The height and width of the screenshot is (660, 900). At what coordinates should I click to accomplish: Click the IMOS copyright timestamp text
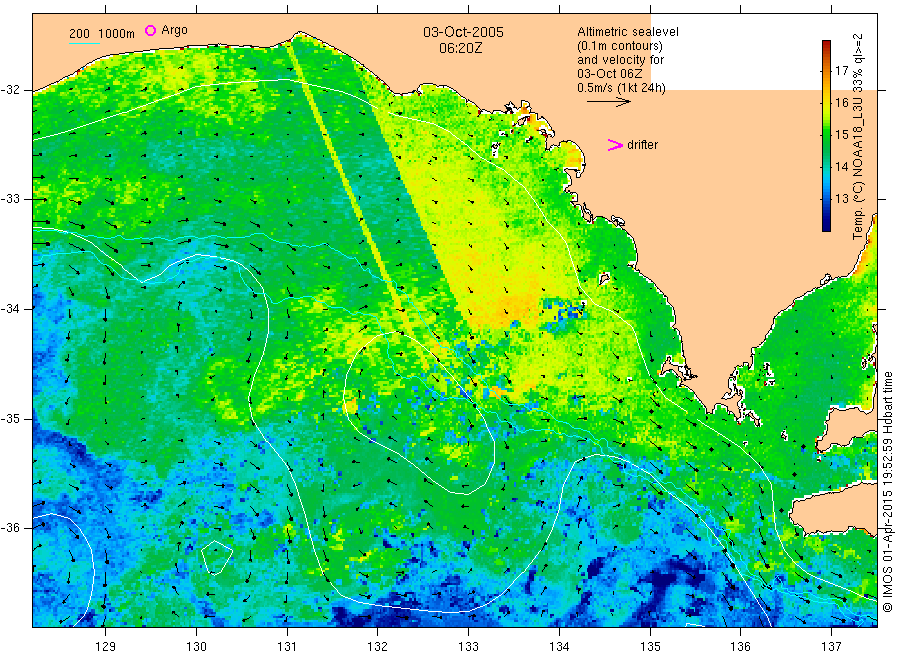pos(887,491)
